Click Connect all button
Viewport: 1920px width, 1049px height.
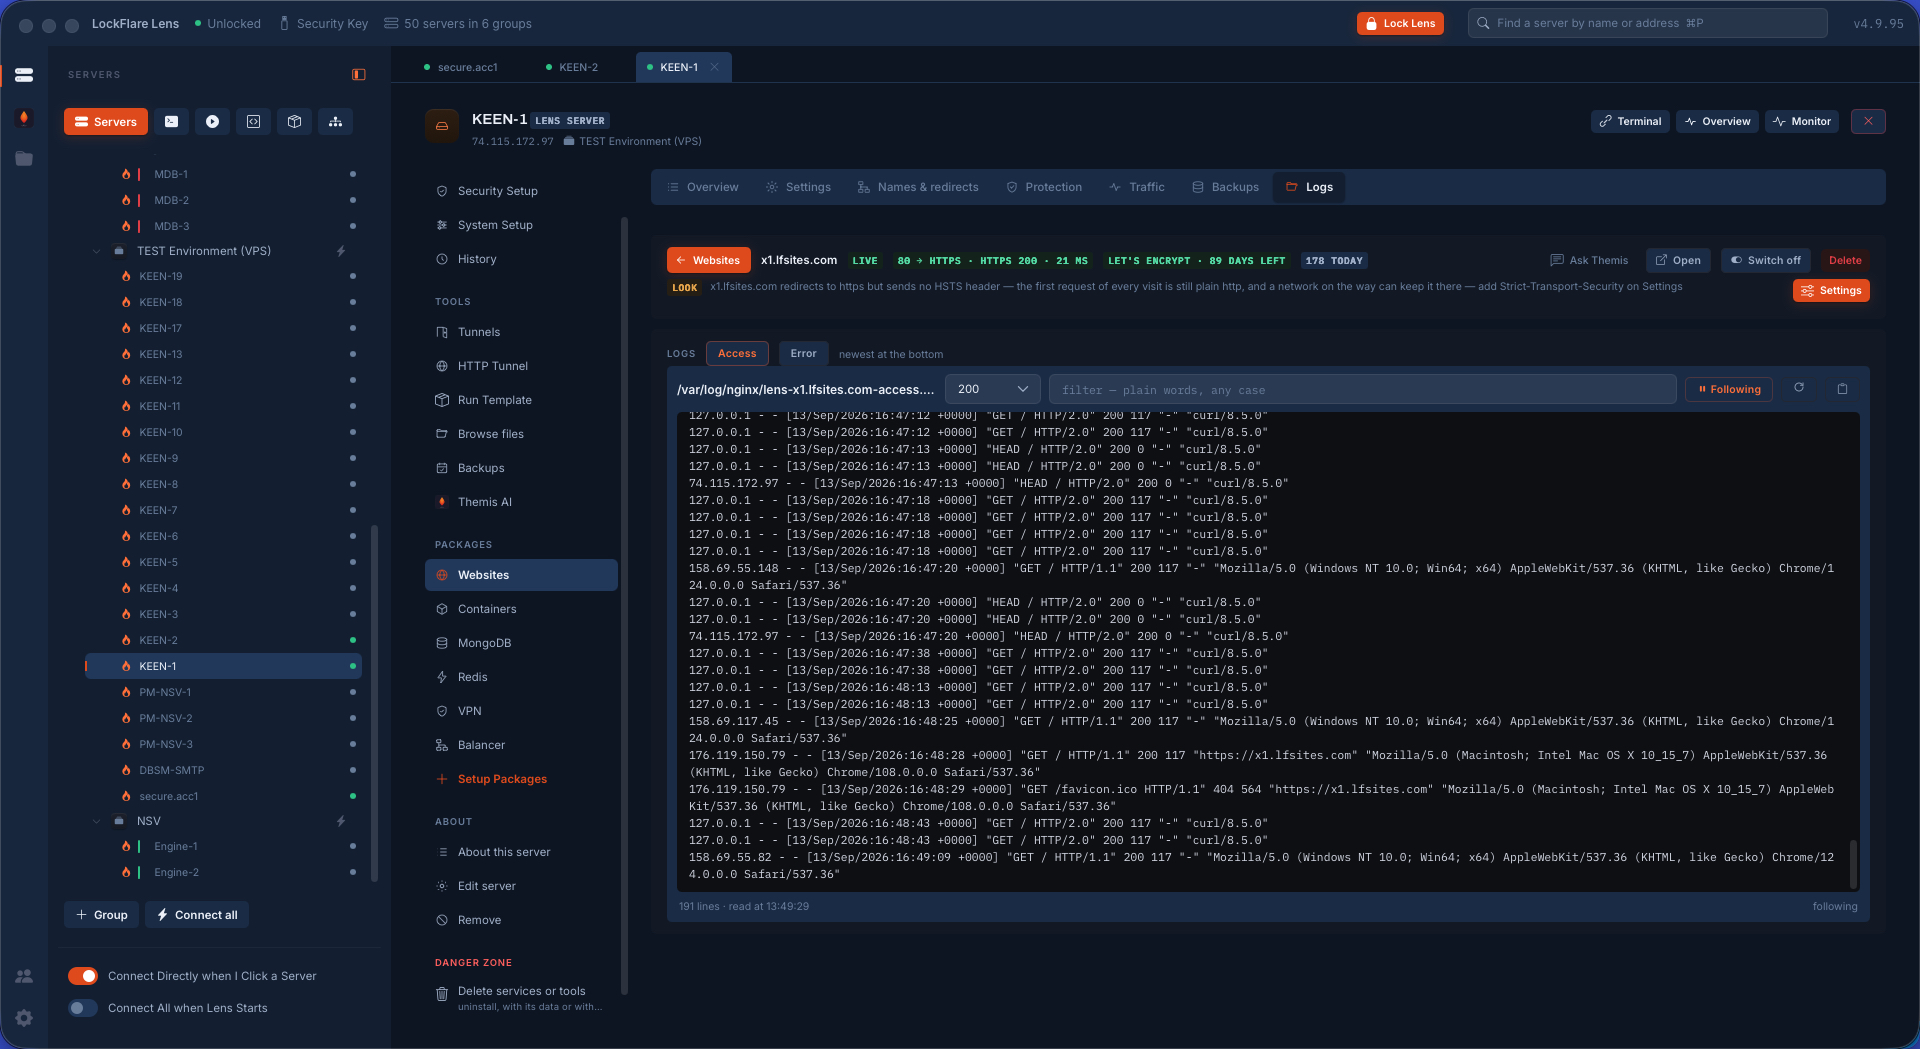tap(197, 915)
